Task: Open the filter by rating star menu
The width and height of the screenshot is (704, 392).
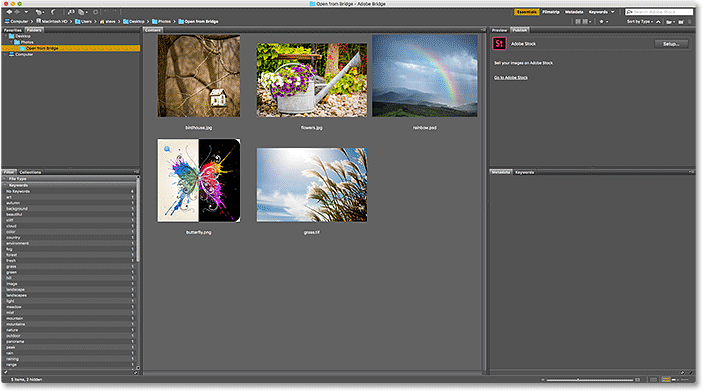Action: pos(603,22)
